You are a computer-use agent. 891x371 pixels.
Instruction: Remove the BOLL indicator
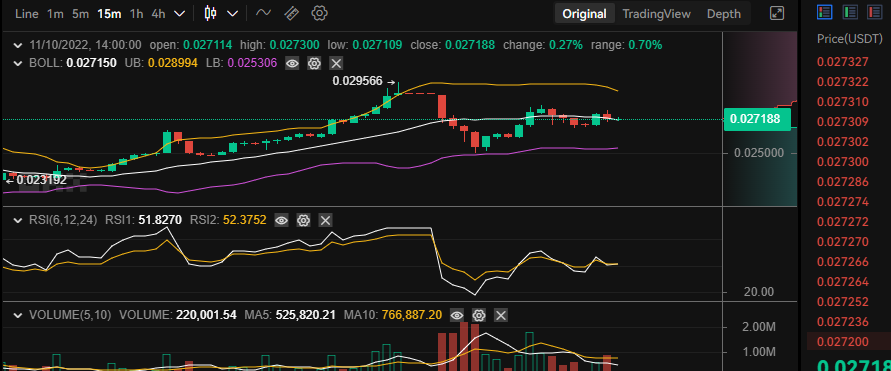(336, 63)
